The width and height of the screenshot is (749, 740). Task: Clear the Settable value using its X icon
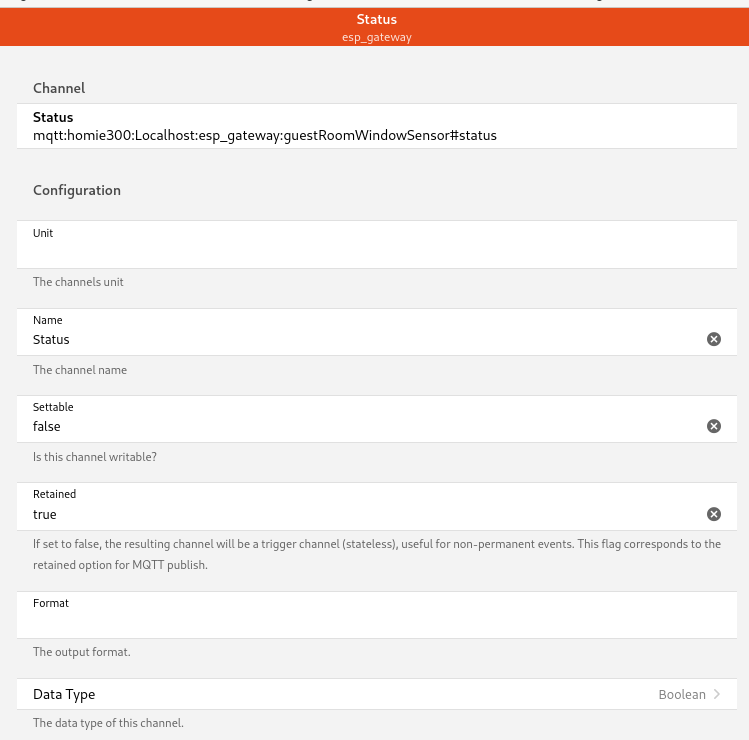[714, 426]
